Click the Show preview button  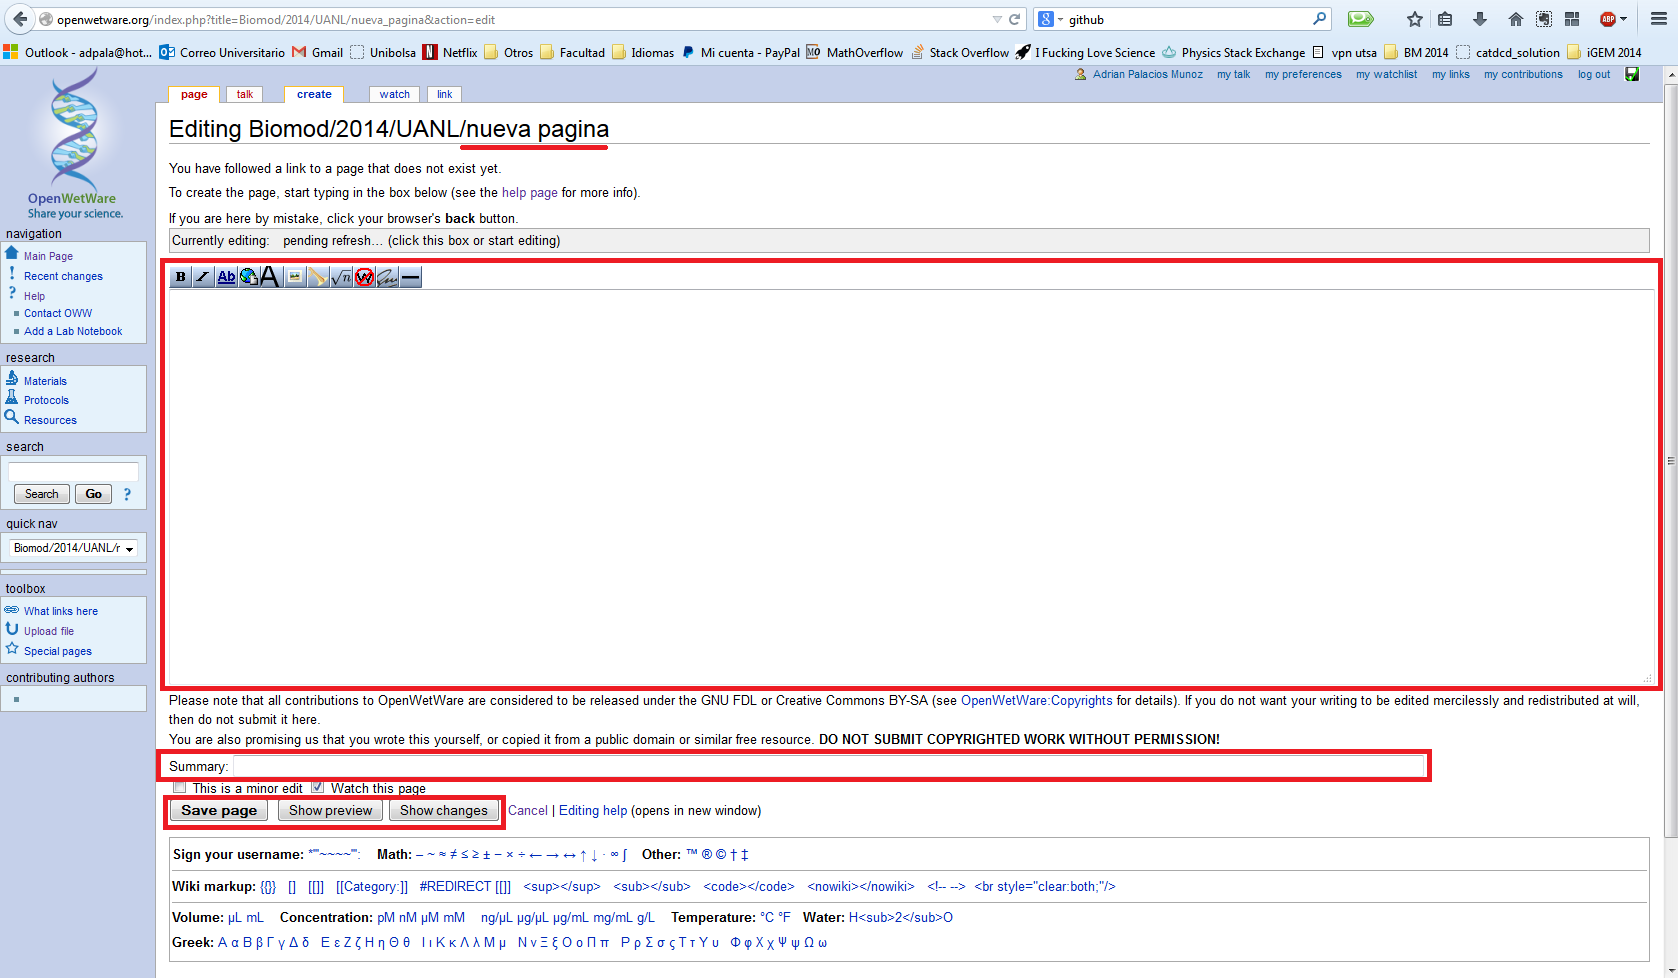click(330, 811)
